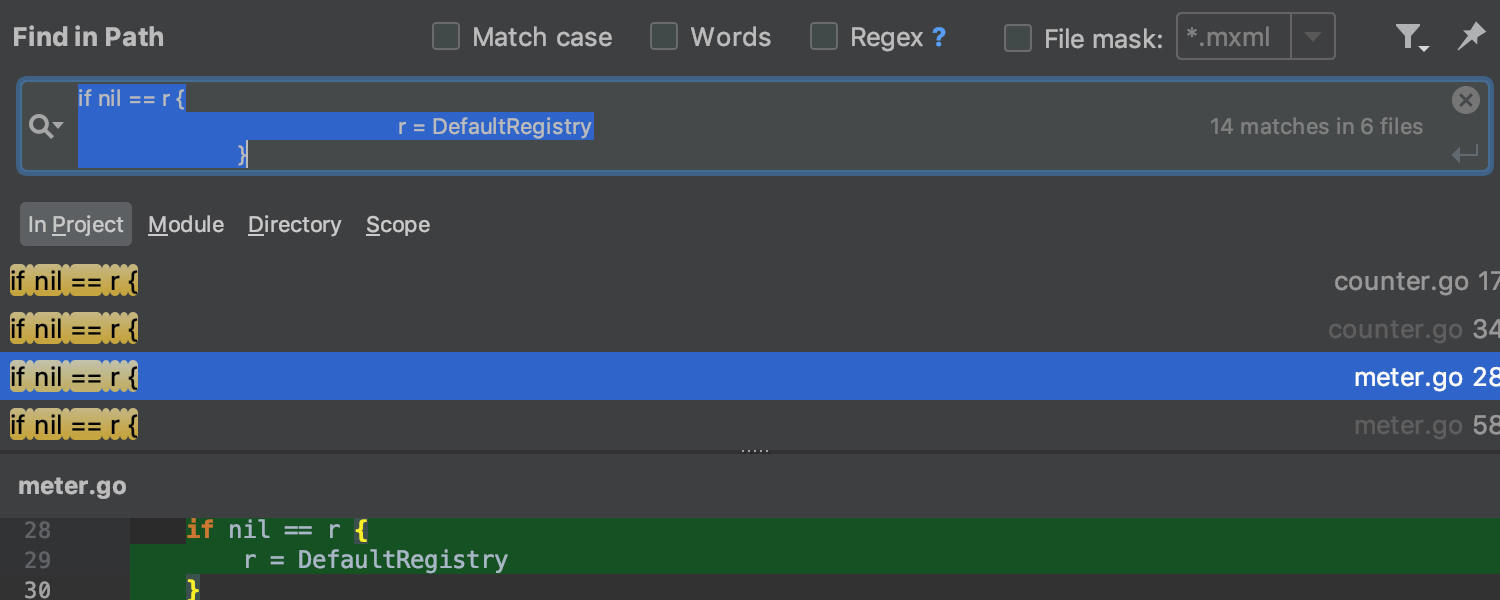
Task: Switch to the Module tab
Action: 186,225
